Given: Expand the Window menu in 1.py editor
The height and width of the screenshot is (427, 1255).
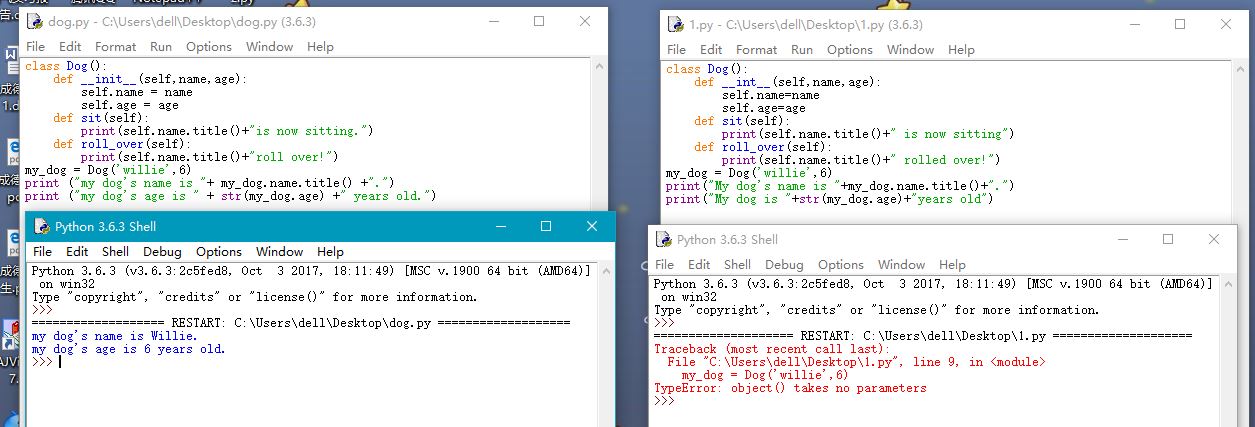Looking at the screenshot, I should (910, 50).
